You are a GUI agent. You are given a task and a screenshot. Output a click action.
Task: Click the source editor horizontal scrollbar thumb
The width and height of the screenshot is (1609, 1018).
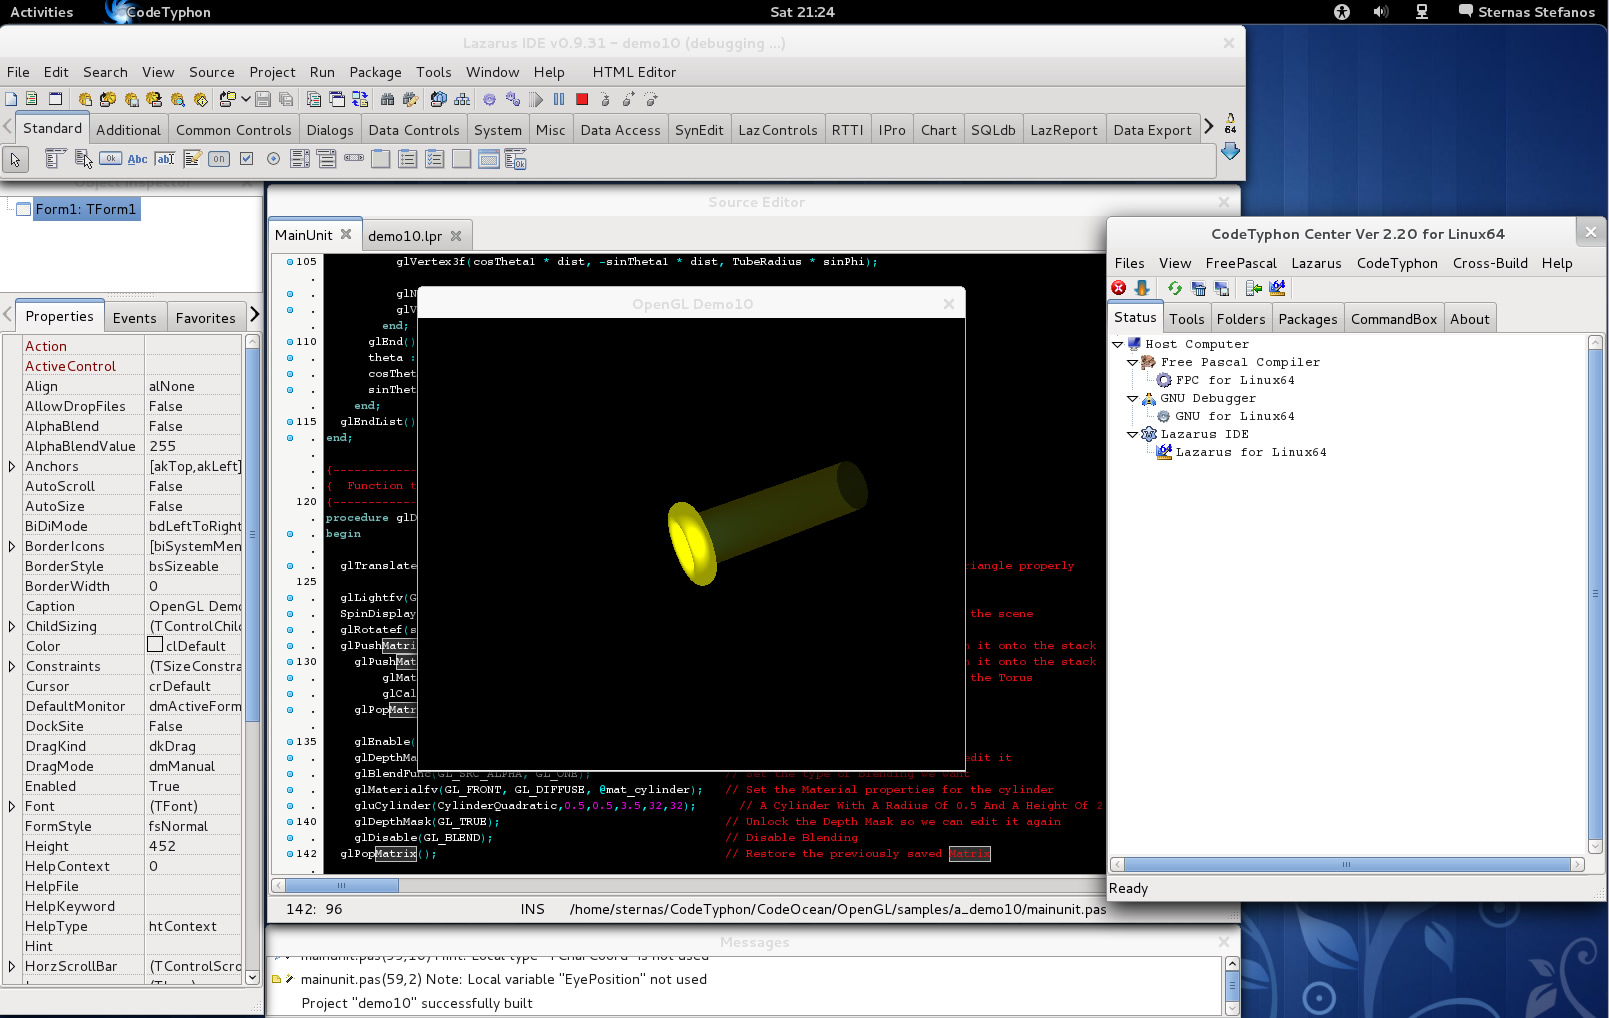pyautogui.click(x=342, y=885)
